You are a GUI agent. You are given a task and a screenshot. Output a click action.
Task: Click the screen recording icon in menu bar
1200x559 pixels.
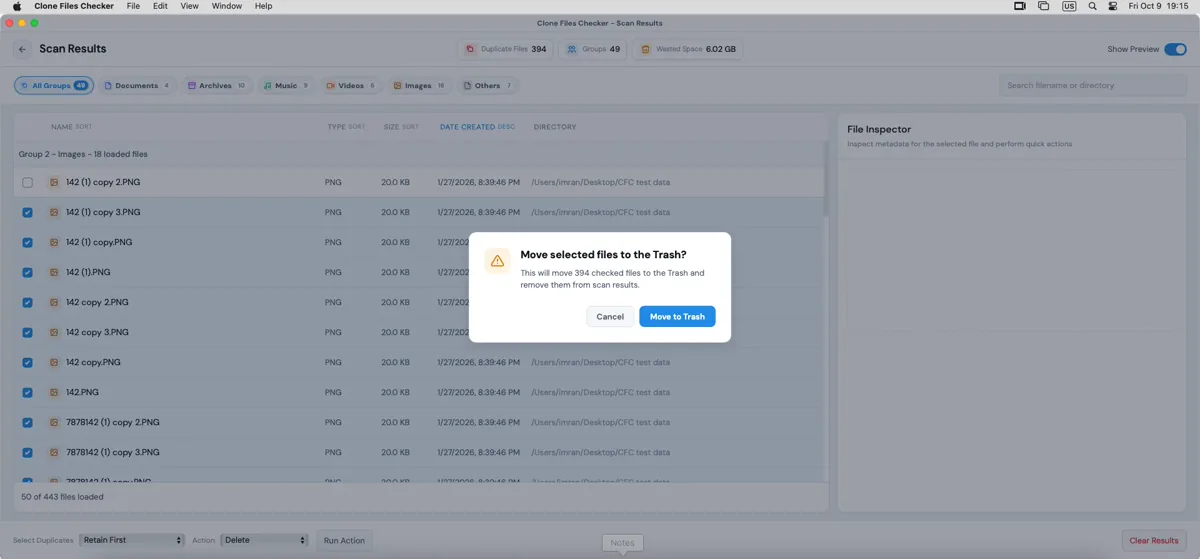1019,6
